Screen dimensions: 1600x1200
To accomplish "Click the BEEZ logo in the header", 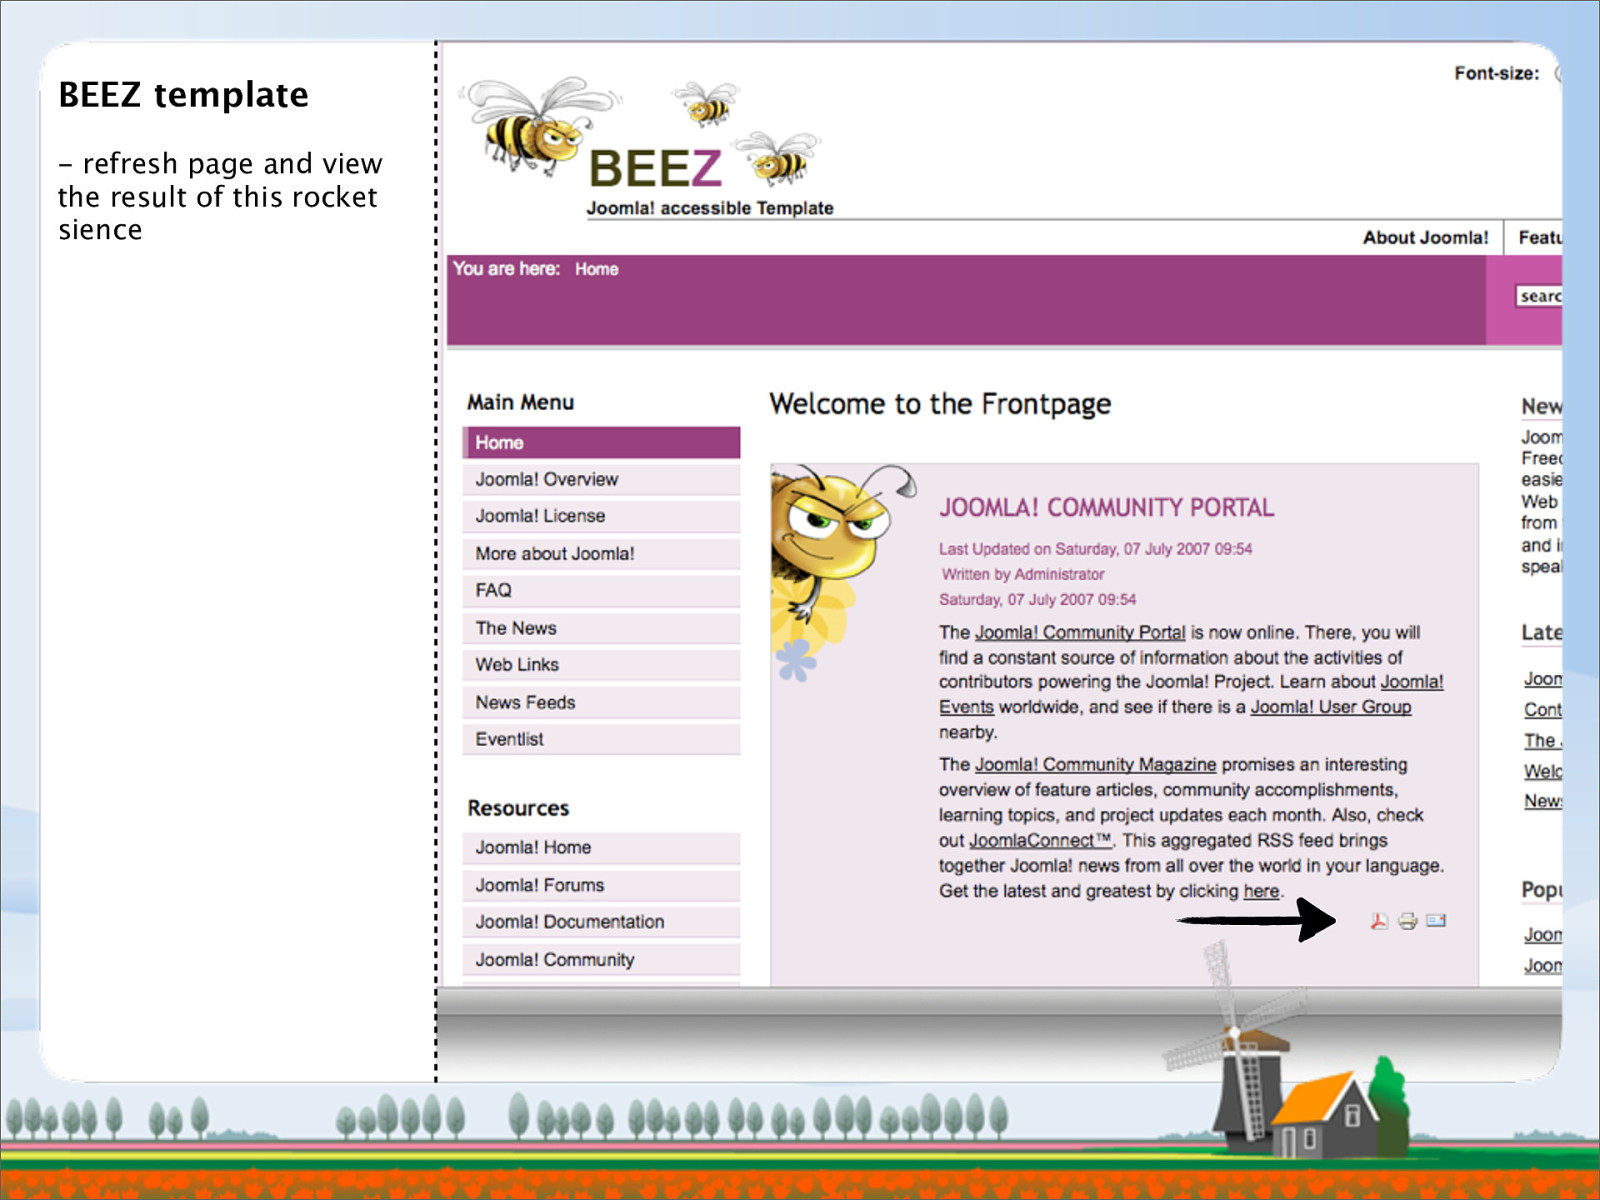I will click(x=655, y=168).
